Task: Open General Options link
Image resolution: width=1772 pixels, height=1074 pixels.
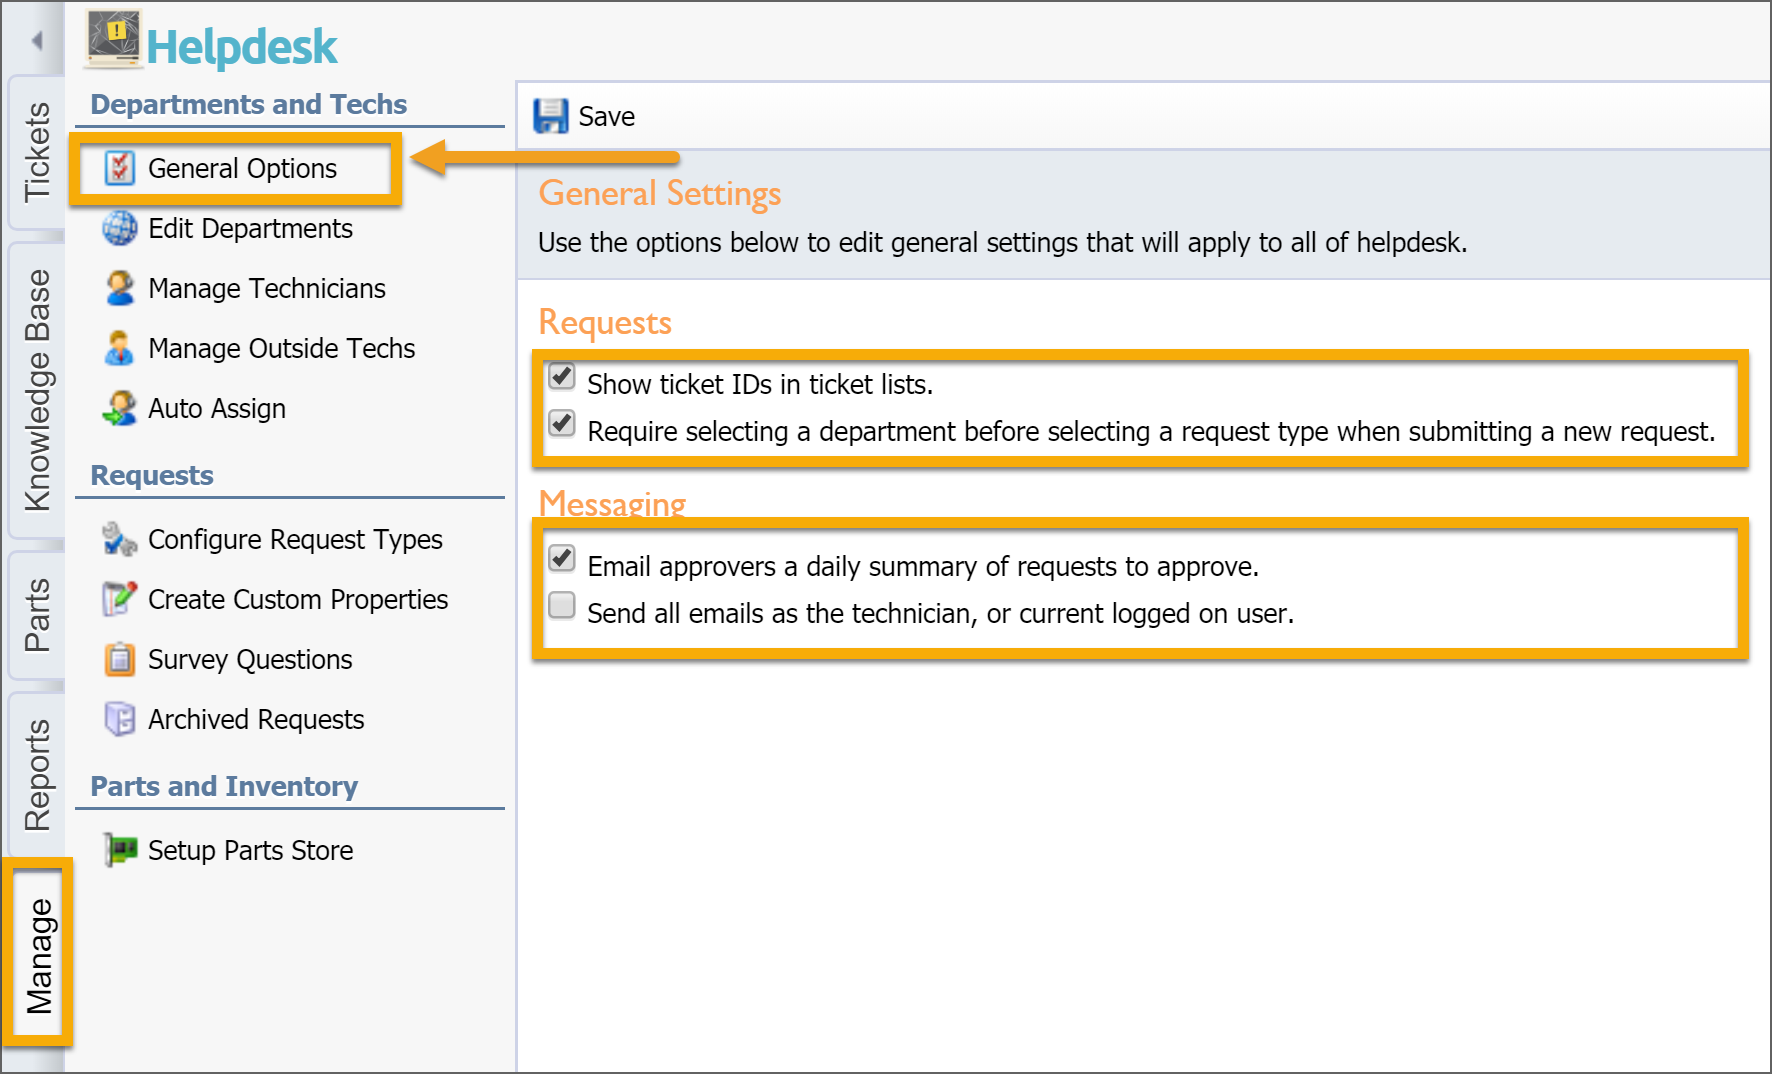Action: pyautogui.click(x=242, y=169)
